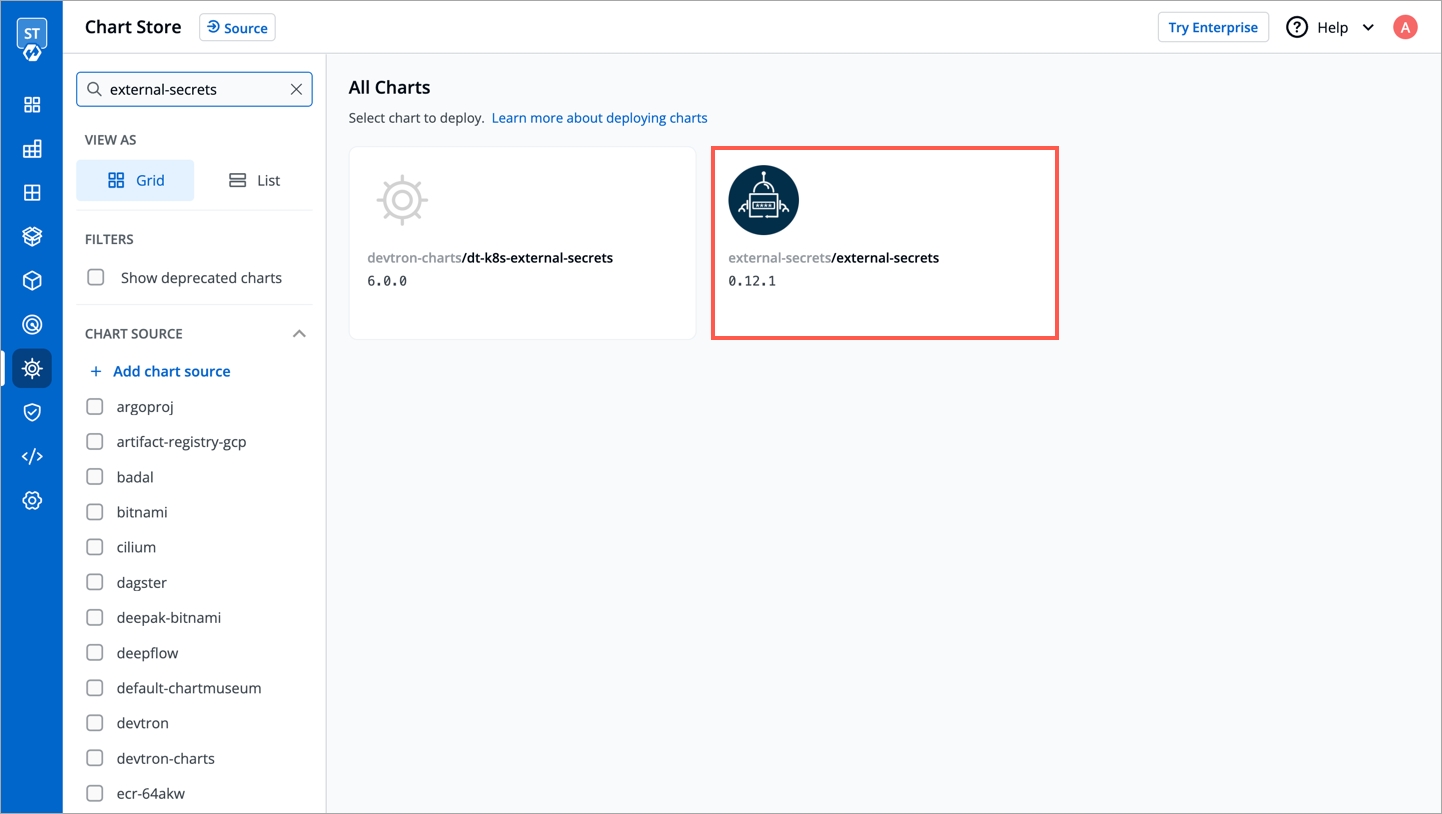Screen dimensions: 1442x814
Task: Select the Grid view option
Action: 135,181
